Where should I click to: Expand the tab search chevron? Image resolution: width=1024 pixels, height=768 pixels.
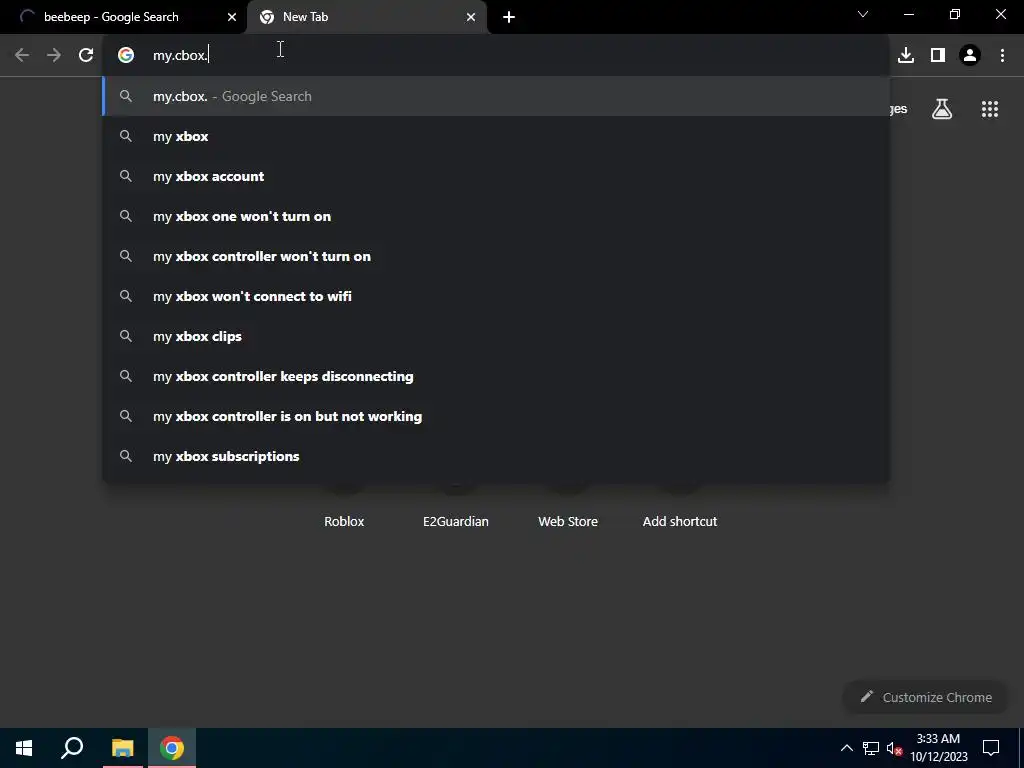coord(863,14)
